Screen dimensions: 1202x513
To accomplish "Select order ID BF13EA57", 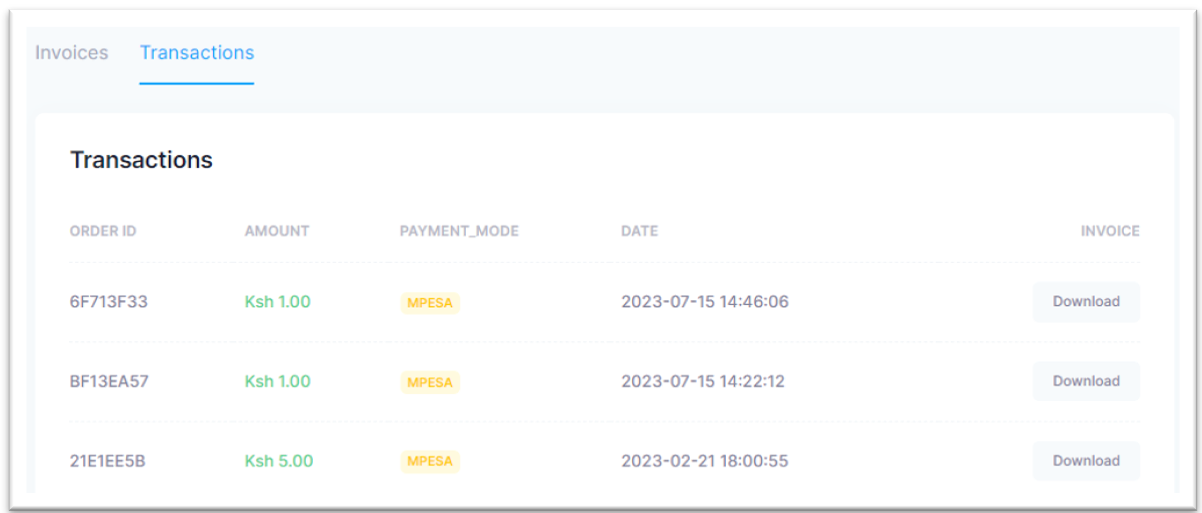I will click(109, 381).
